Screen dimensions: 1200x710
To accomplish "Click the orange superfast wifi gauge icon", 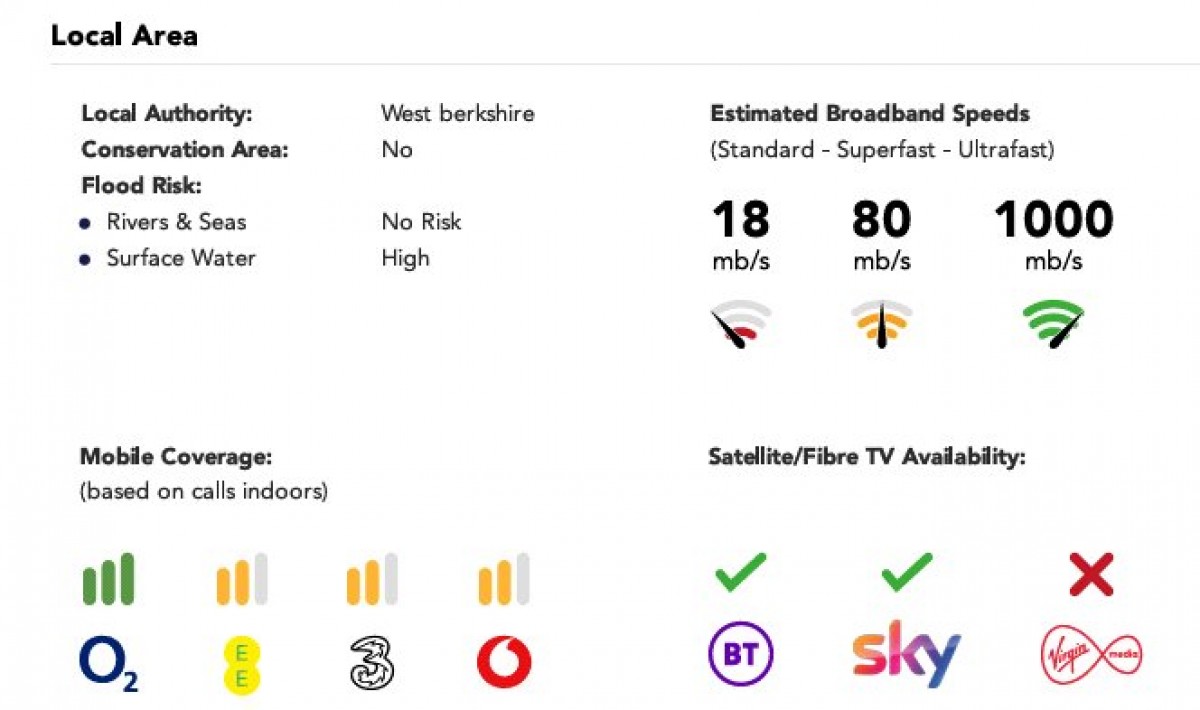I will tap(881, 324).
